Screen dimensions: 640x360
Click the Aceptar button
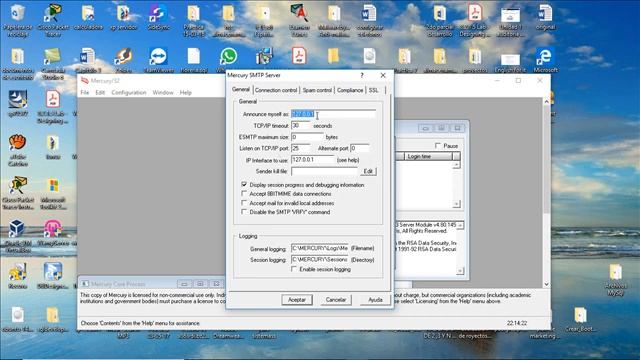[x=297, y=300]
